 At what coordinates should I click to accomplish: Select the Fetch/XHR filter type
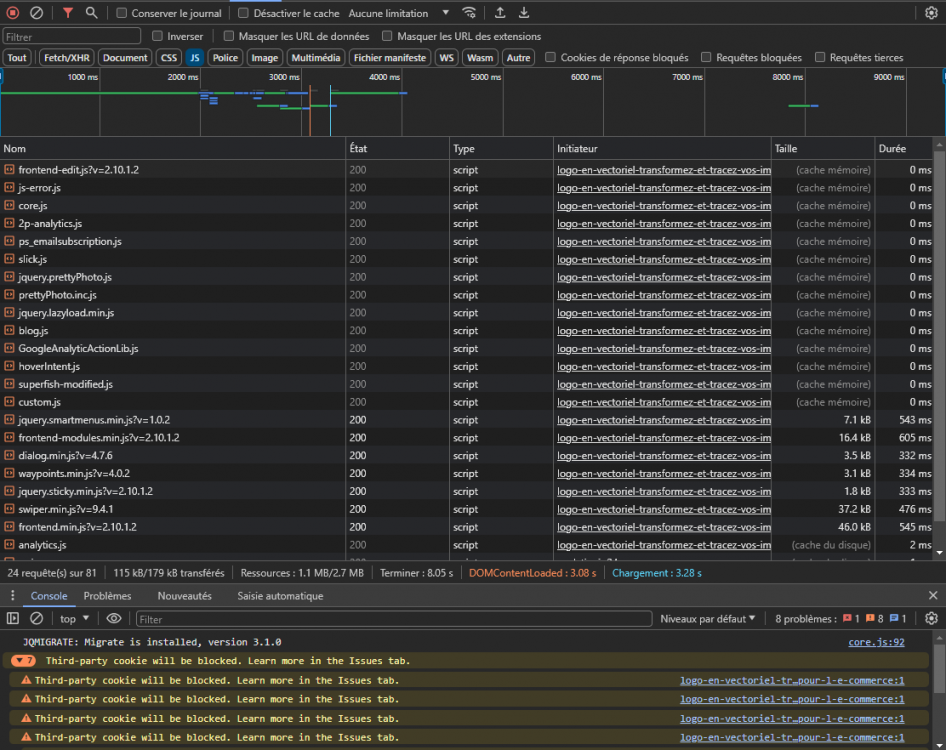[x=67, y=58]
